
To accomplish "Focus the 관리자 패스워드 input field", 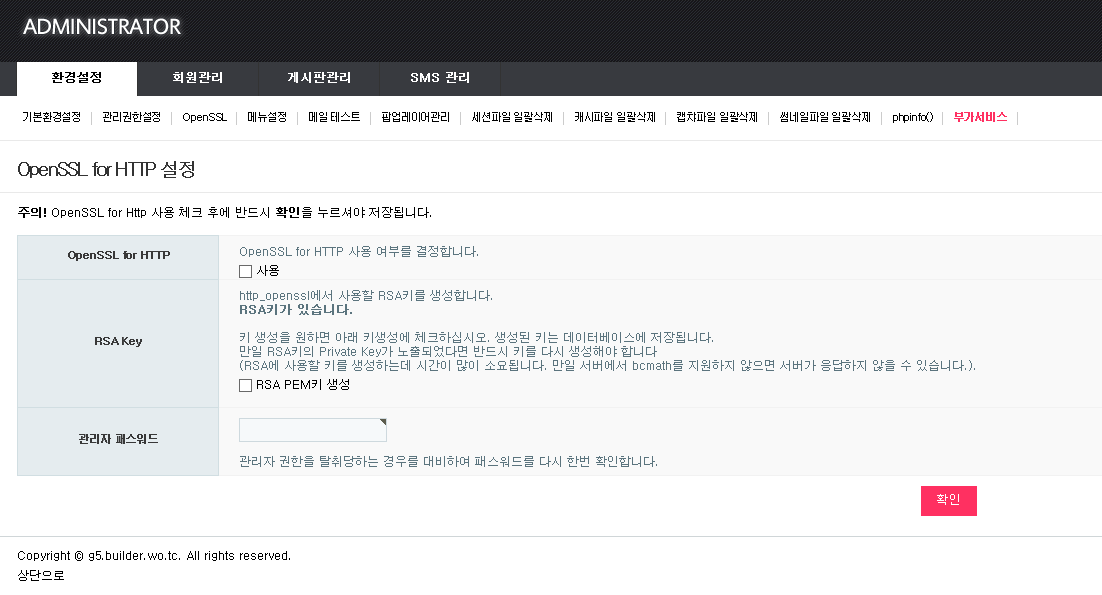I will coord(312,430).
